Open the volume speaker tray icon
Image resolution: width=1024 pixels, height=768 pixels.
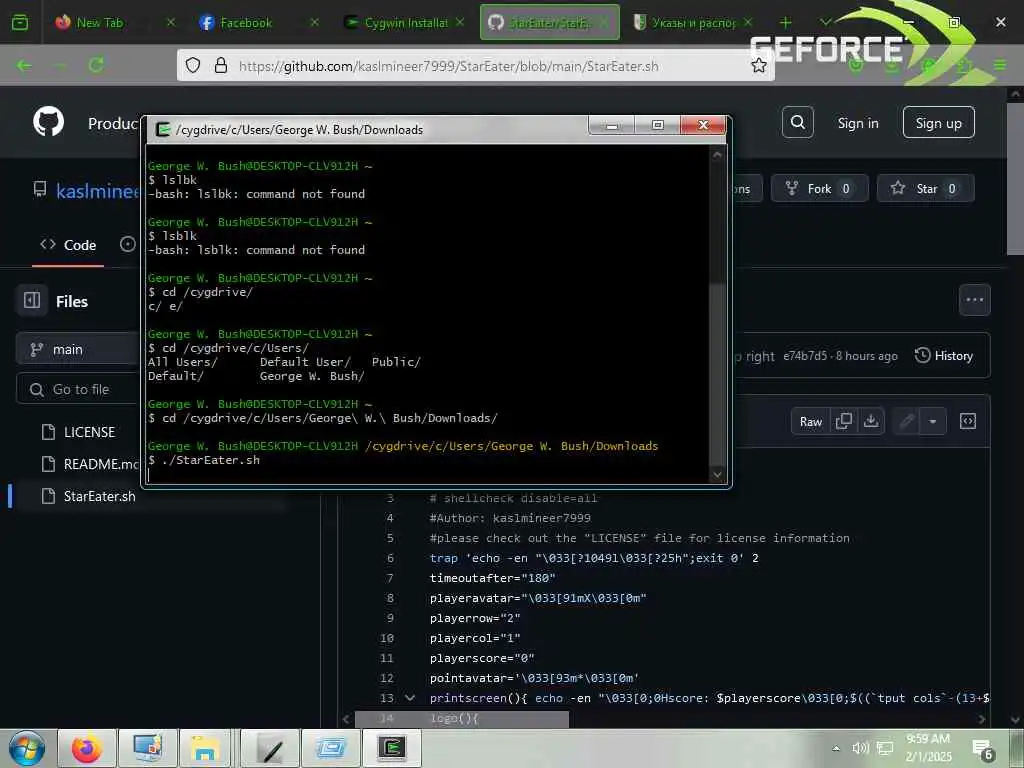click(x=860, y=748)
